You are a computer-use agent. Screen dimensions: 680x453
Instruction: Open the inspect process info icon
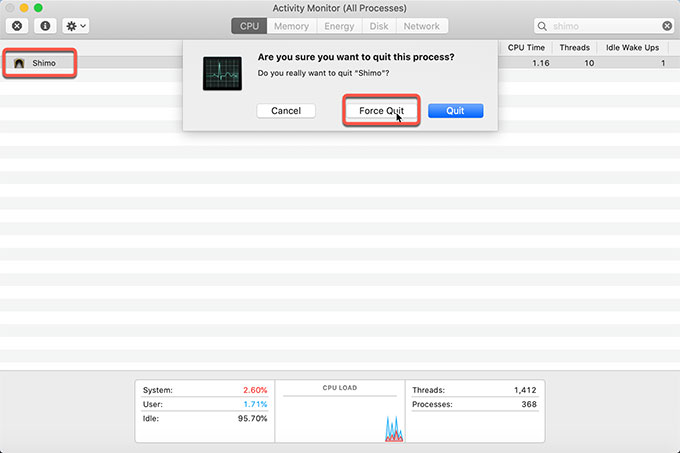click(46, 26)
